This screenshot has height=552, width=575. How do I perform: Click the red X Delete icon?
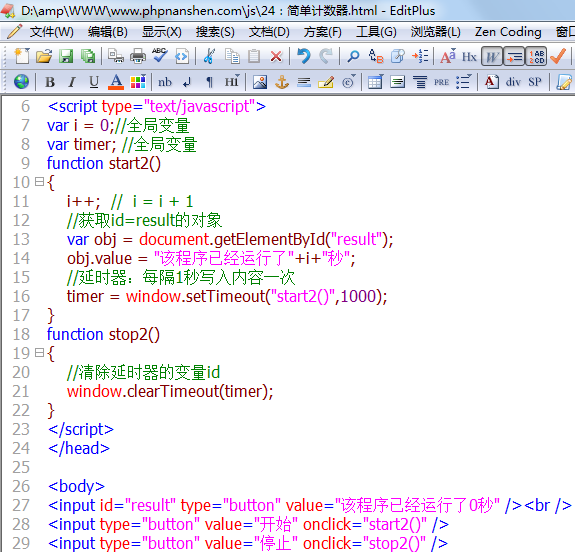tap(276, 57)
